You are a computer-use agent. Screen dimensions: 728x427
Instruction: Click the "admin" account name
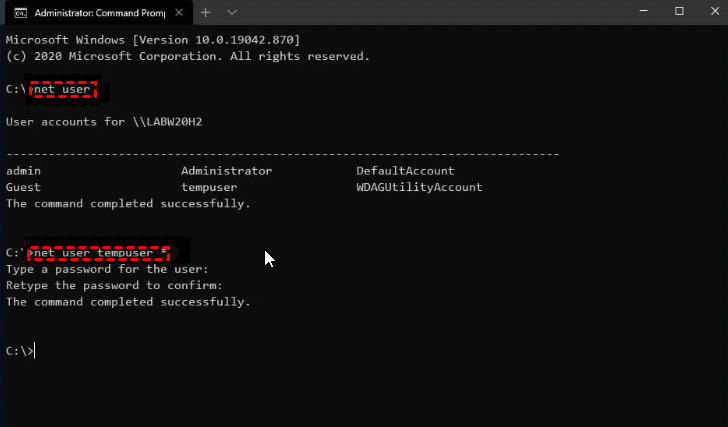point(23,171)
